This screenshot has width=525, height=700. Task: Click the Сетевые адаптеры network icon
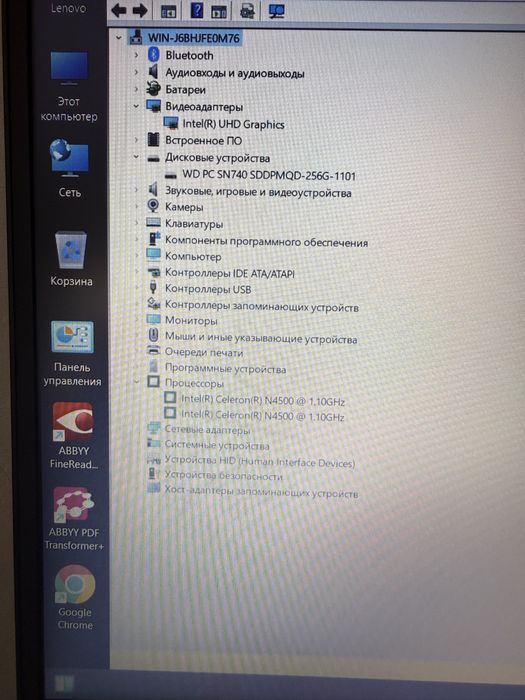(x=154, y=429)
